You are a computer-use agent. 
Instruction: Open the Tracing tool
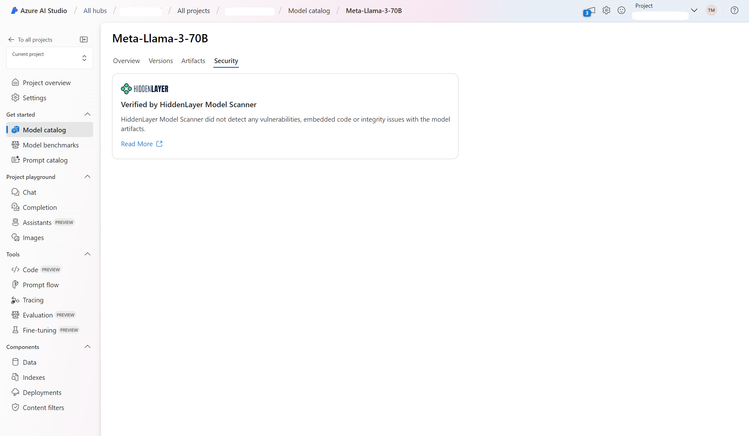[x=33, y=300]
